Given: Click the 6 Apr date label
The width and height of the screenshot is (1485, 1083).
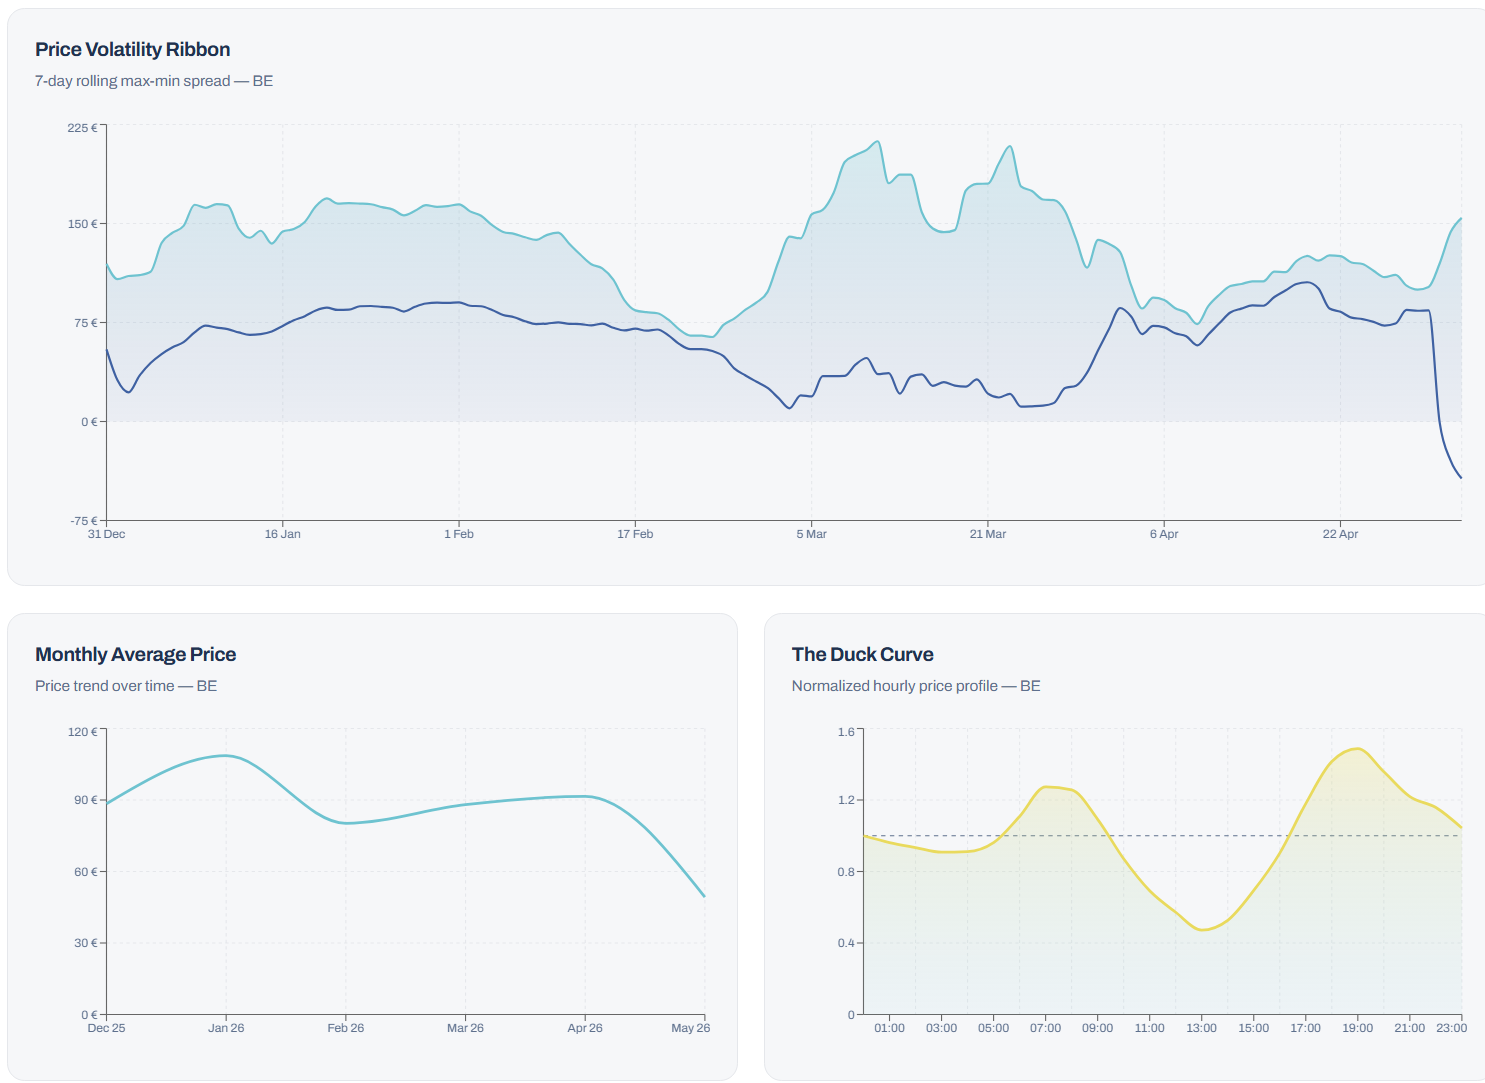Looking at the screenshot, I should click(1164, 534).
